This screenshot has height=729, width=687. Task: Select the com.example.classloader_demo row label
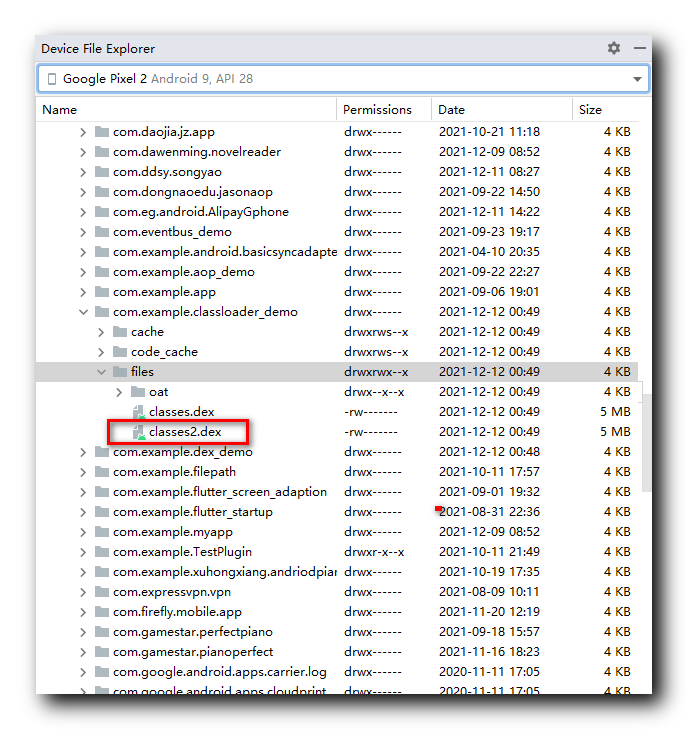205,312
